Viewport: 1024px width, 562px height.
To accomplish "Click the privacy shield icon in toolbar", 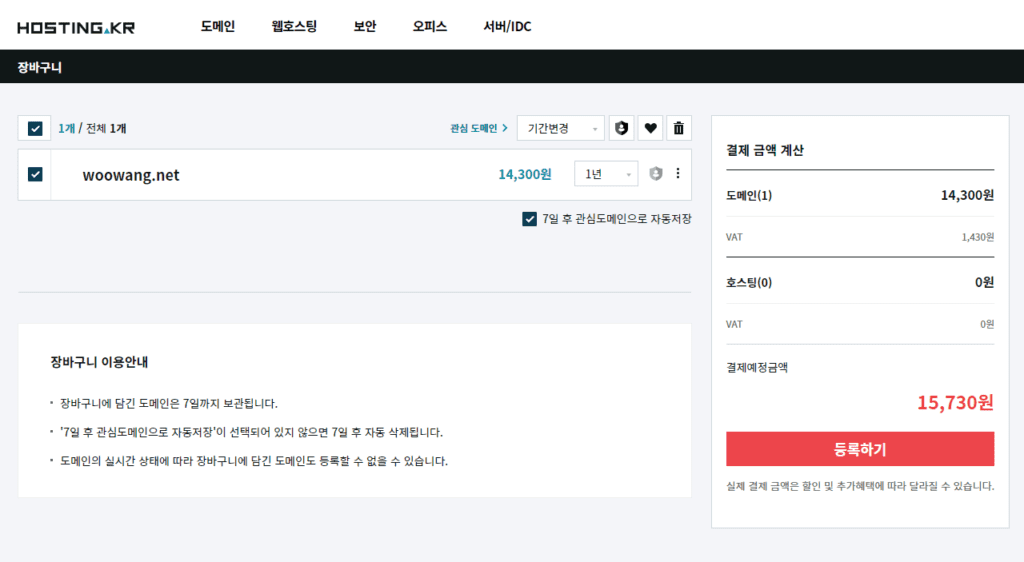I will point(622,128).
